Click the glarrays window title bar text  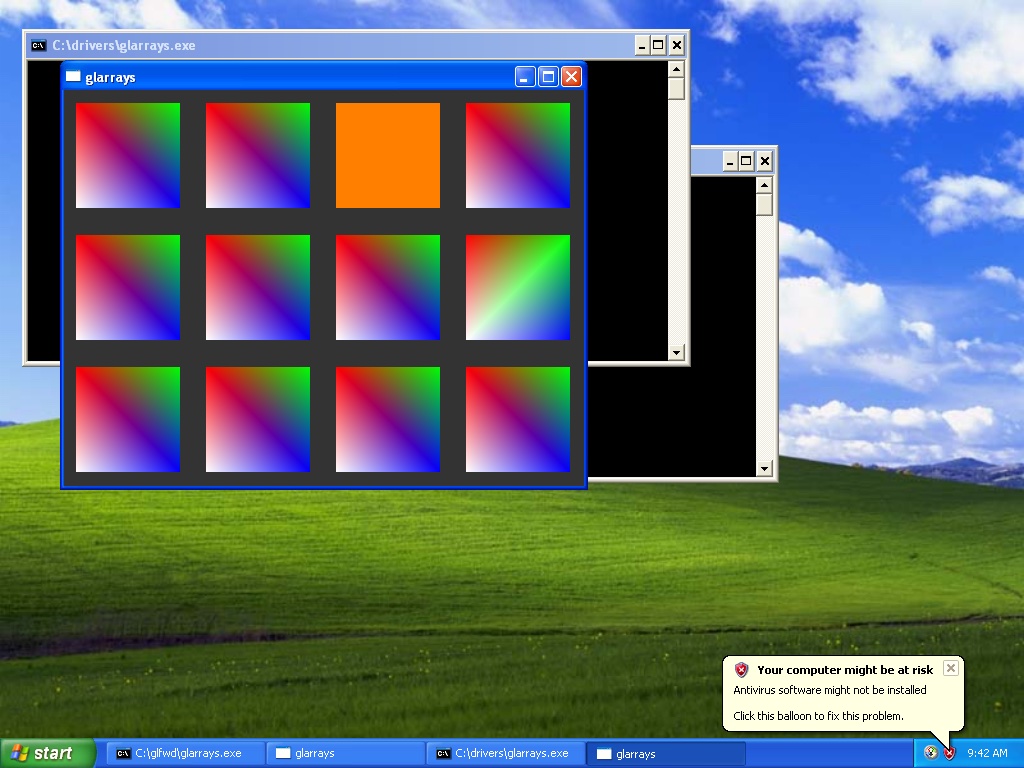point(110,77)
